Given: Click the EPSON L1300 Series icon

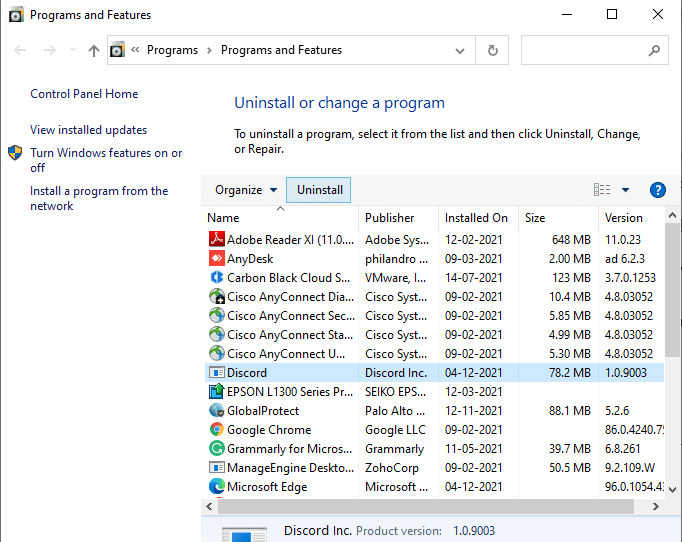Looking at the screenshot, I should [x=217, y=391].
